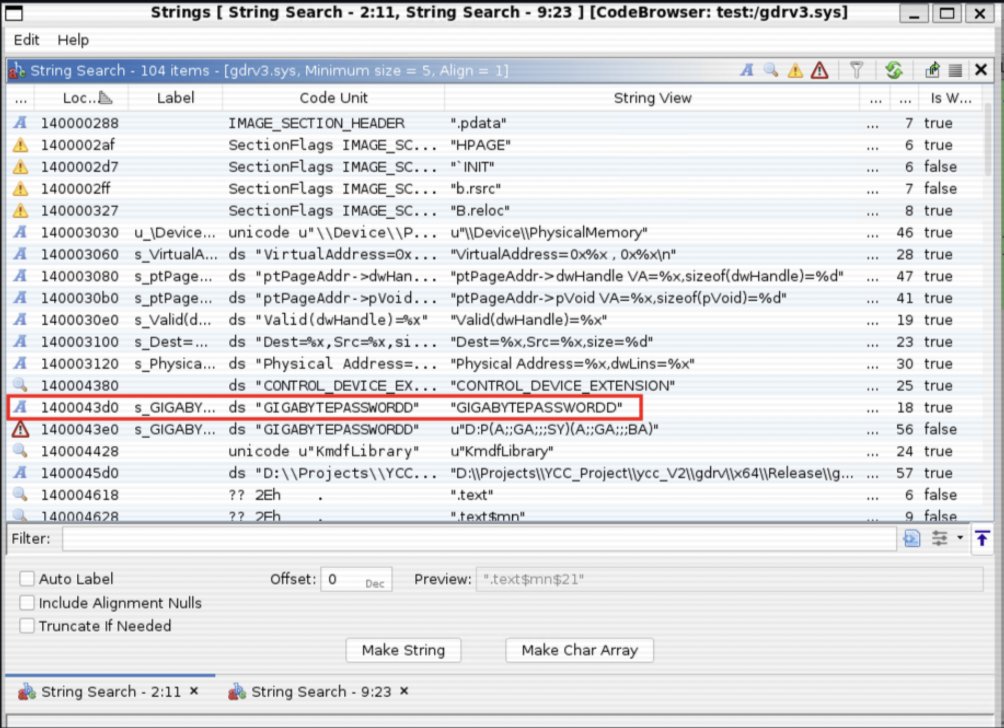The width and height of the screenshot is (1004, 728).
Task: Select the "Valid(dwHandle)=%x" row
Action: point(495,320)
